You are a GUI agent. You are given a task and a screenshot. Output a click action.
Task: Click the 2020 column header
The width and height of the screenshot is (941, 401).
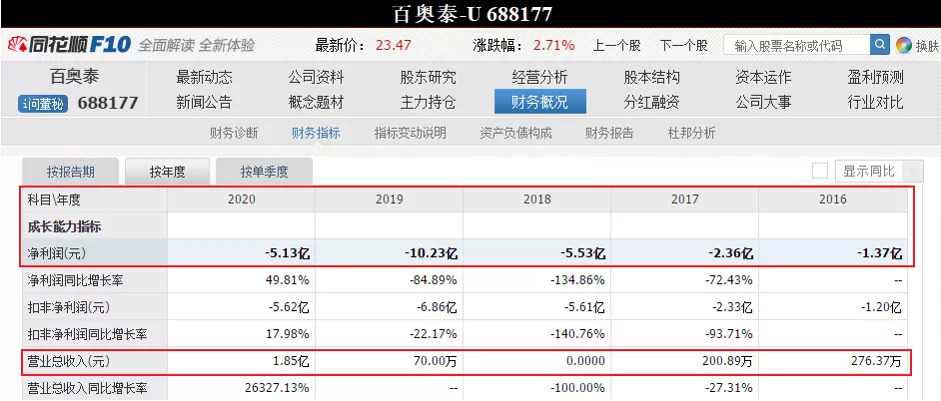241,199
